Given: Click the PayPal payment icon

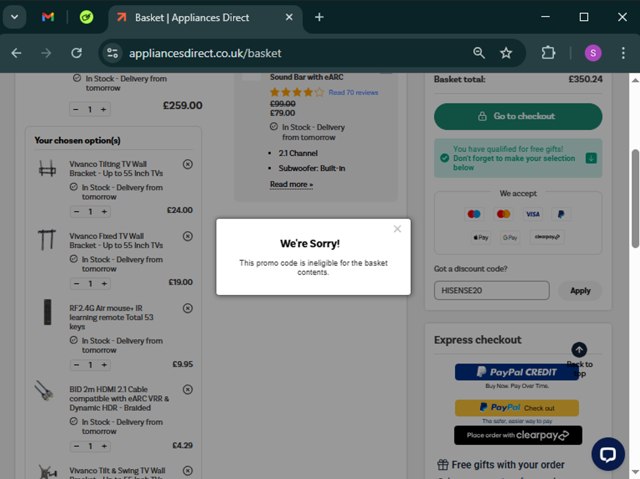Looking at the screenshot, I should pos(561,214).
